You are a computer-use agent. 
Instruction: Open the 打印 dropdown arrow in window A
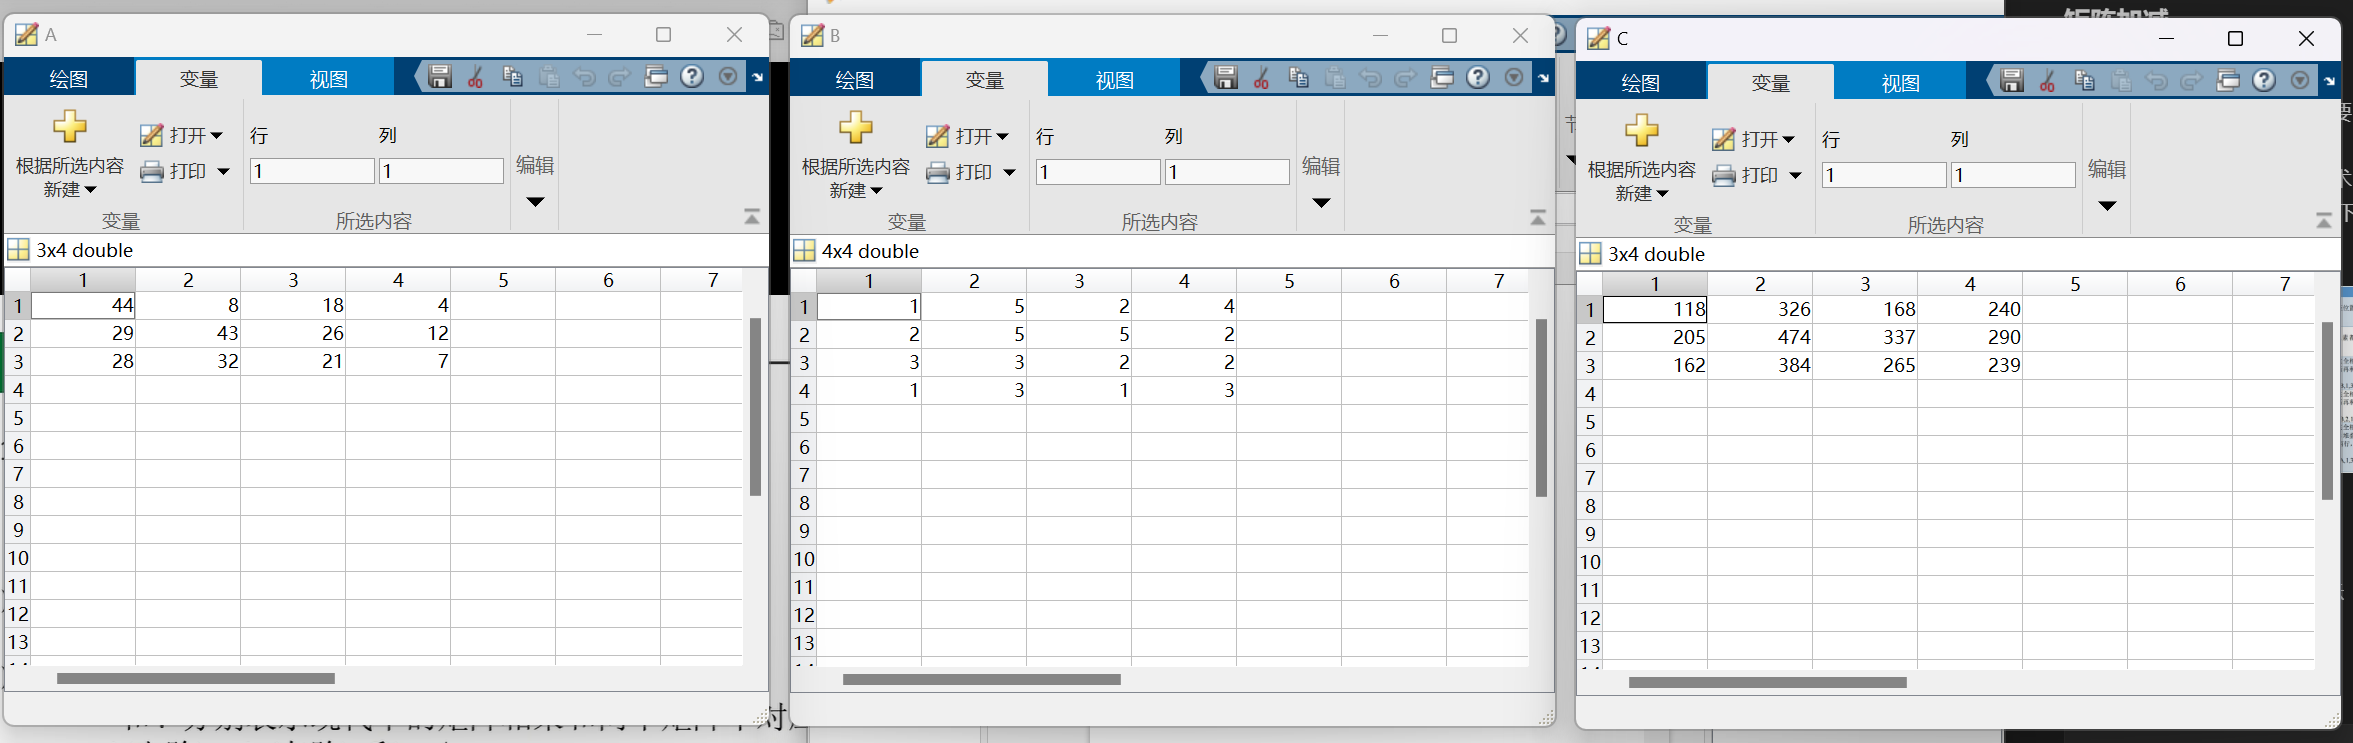(224, 172)
